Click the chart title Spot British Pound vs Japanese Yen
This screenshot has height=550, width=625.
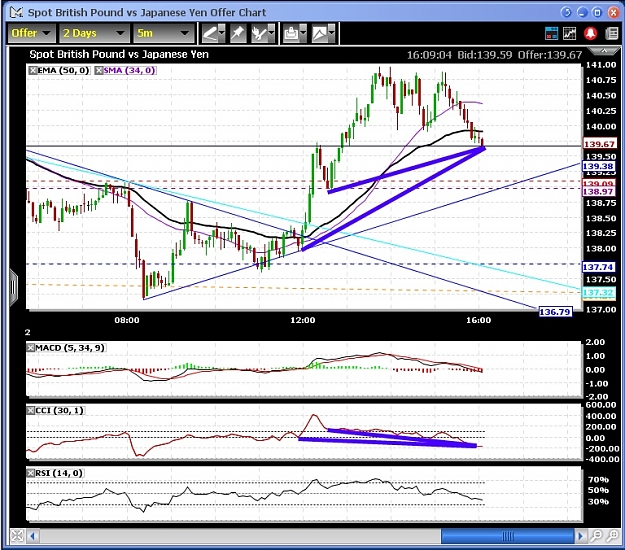pyautogui.click(x=119, y=54)
